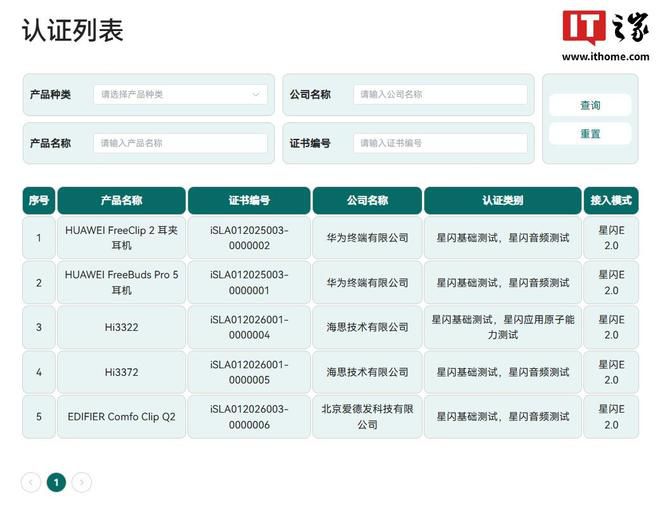The width and height of the screenshot is (660, 509).
Task: Click the 产品名称 column header
Action: 122,200
